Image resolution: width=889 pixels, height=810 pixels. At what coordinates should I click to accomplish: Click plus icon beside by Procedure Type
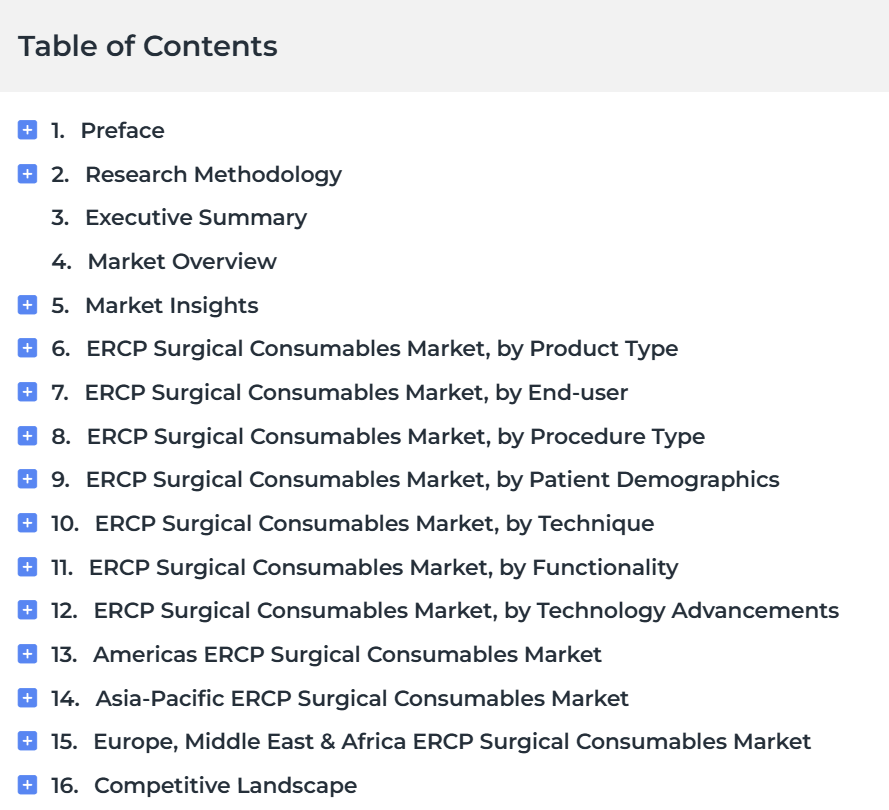point(27,435)
